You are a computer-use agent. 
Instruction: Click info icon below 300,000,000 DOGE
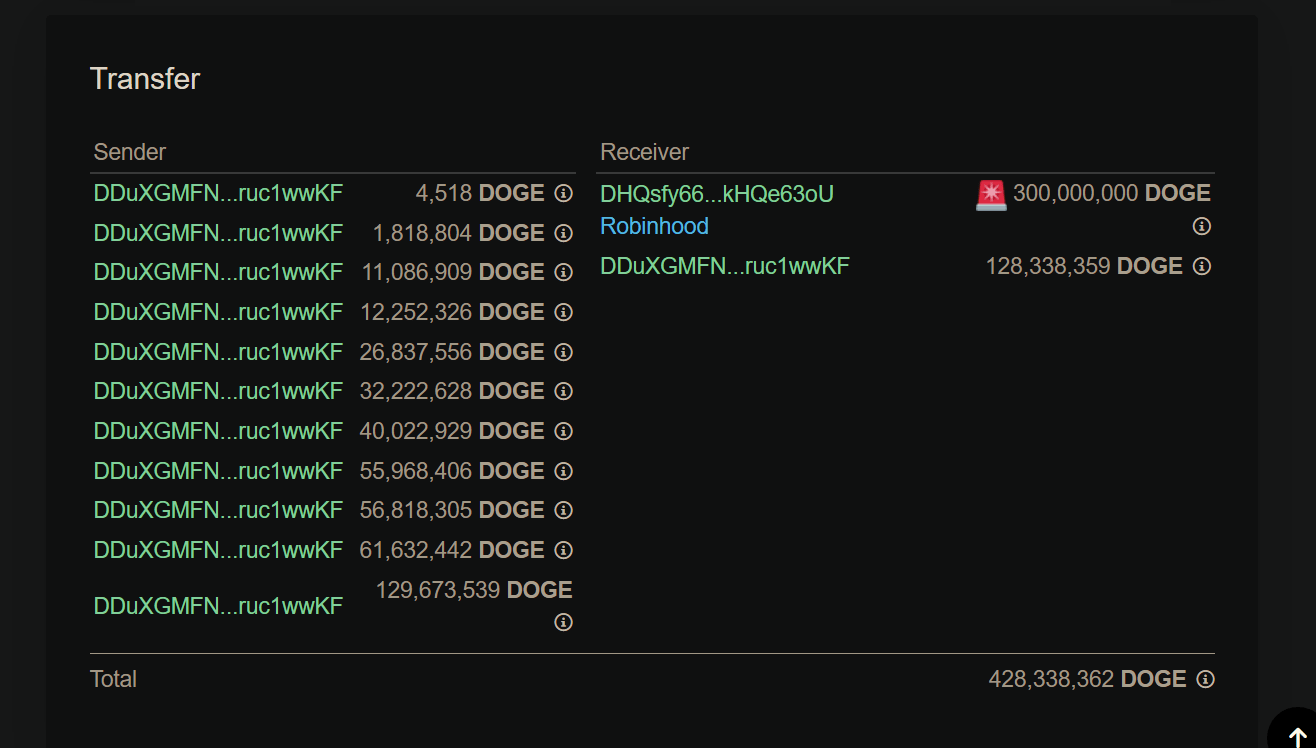1202,226
